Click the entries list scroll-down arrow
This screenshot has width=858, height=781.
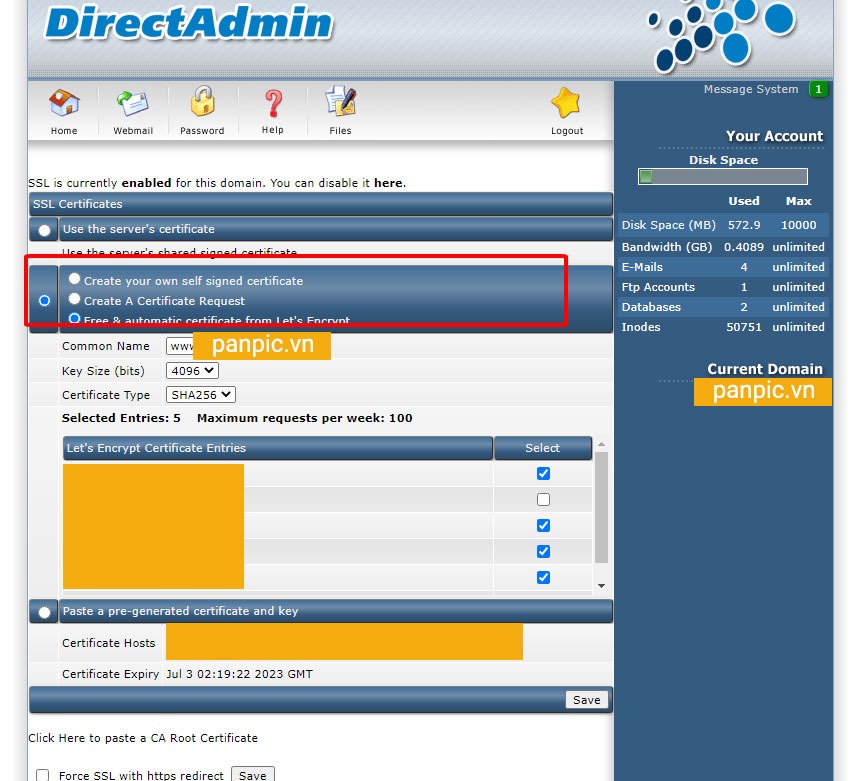601,586
